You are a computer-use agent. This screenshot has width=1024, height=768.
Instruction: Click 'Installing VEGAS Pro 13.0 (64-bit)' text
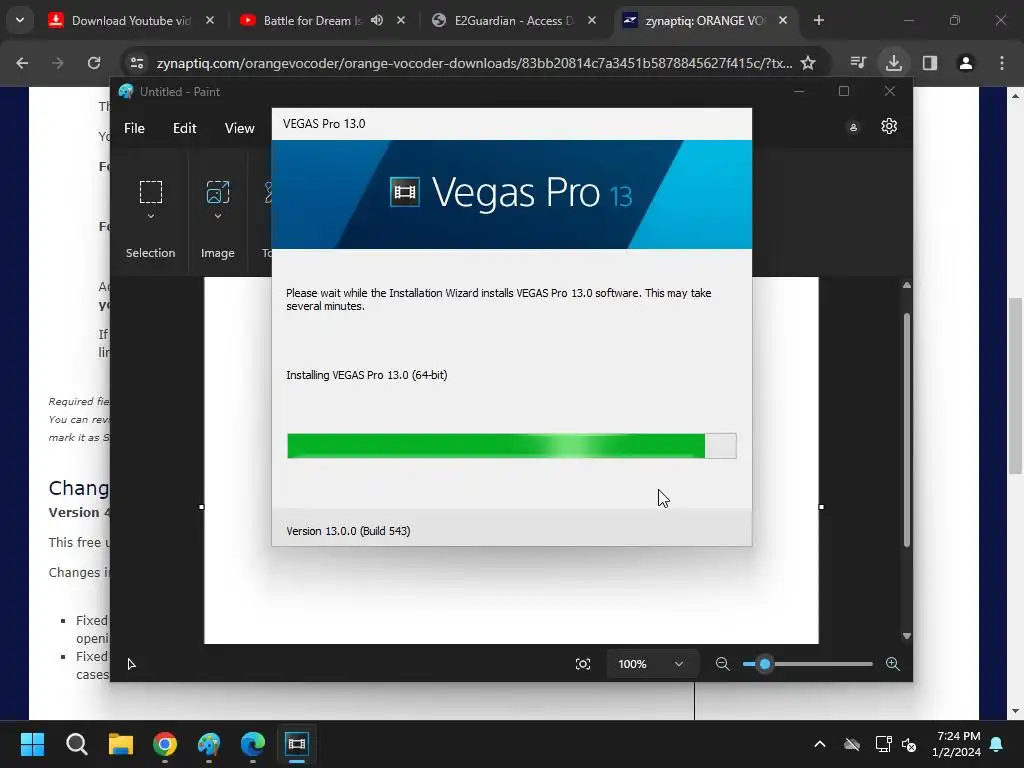[x=366, y=375]
